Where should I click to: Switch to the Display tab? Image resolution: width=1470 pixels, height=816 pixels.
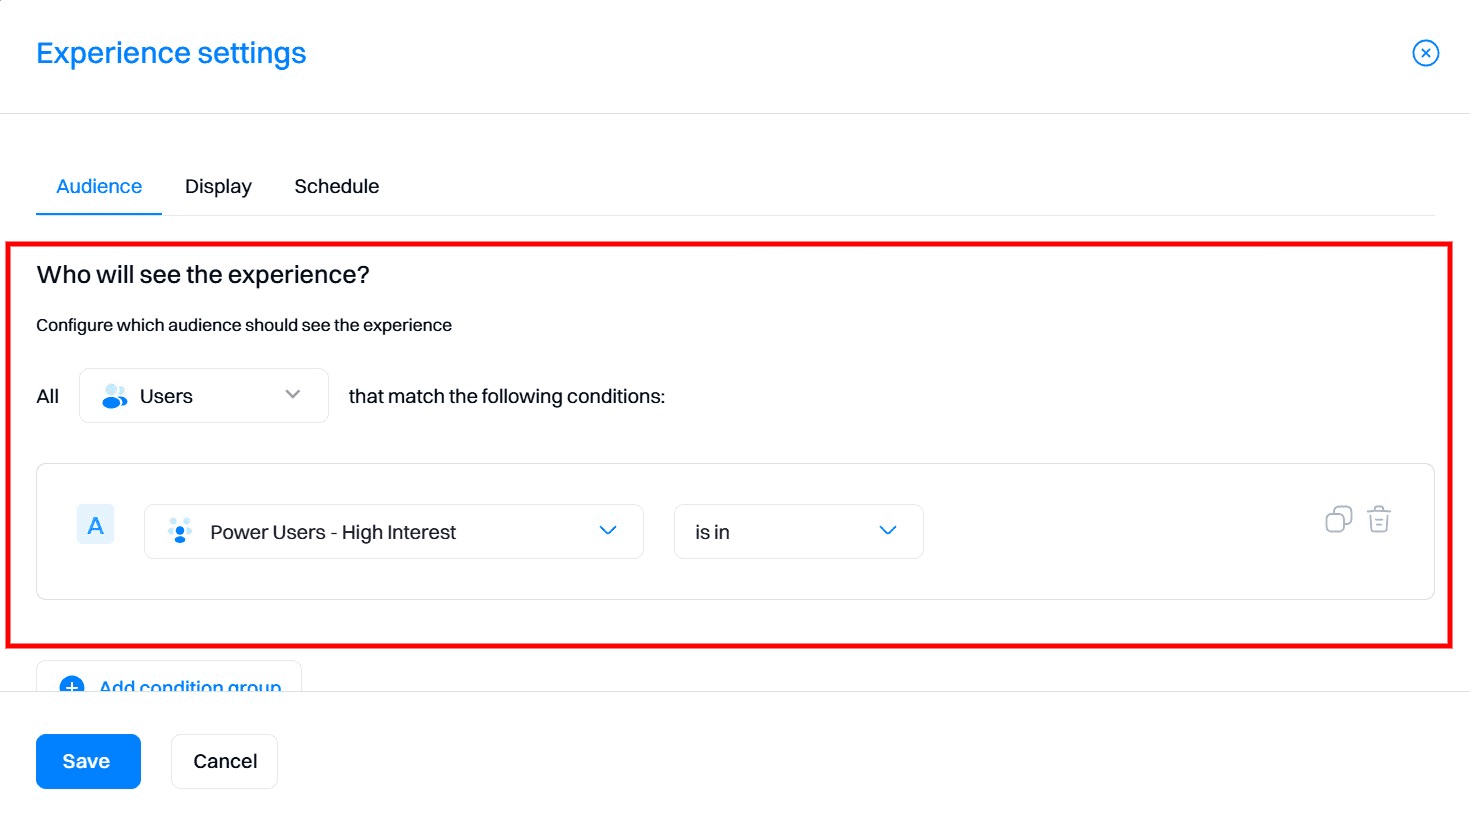tap(218, 186)
